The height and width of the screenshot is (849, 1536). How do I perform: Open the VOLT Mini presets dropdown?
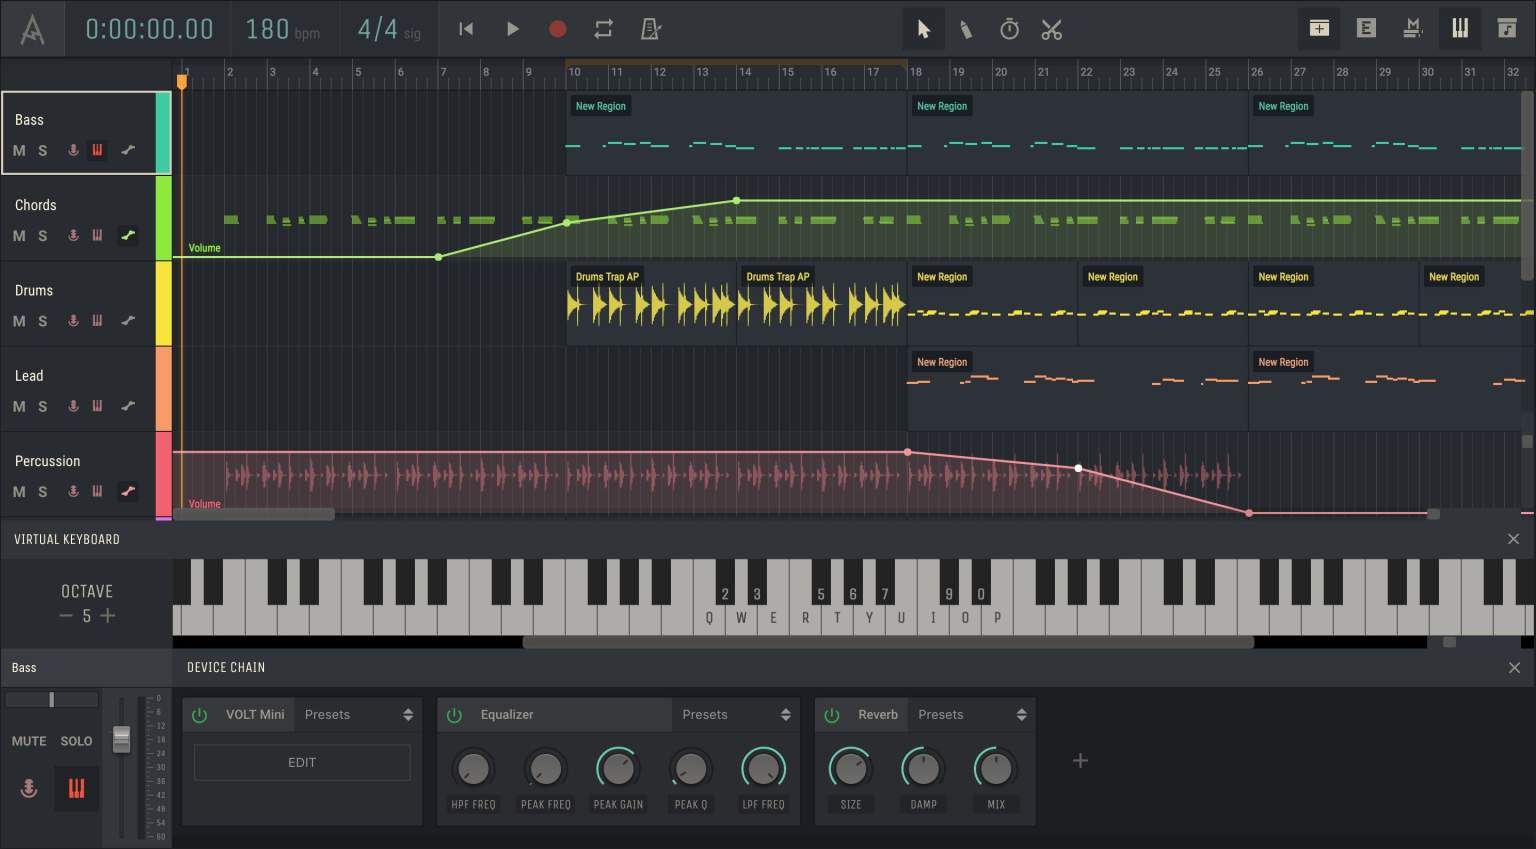tap(355, 714)
